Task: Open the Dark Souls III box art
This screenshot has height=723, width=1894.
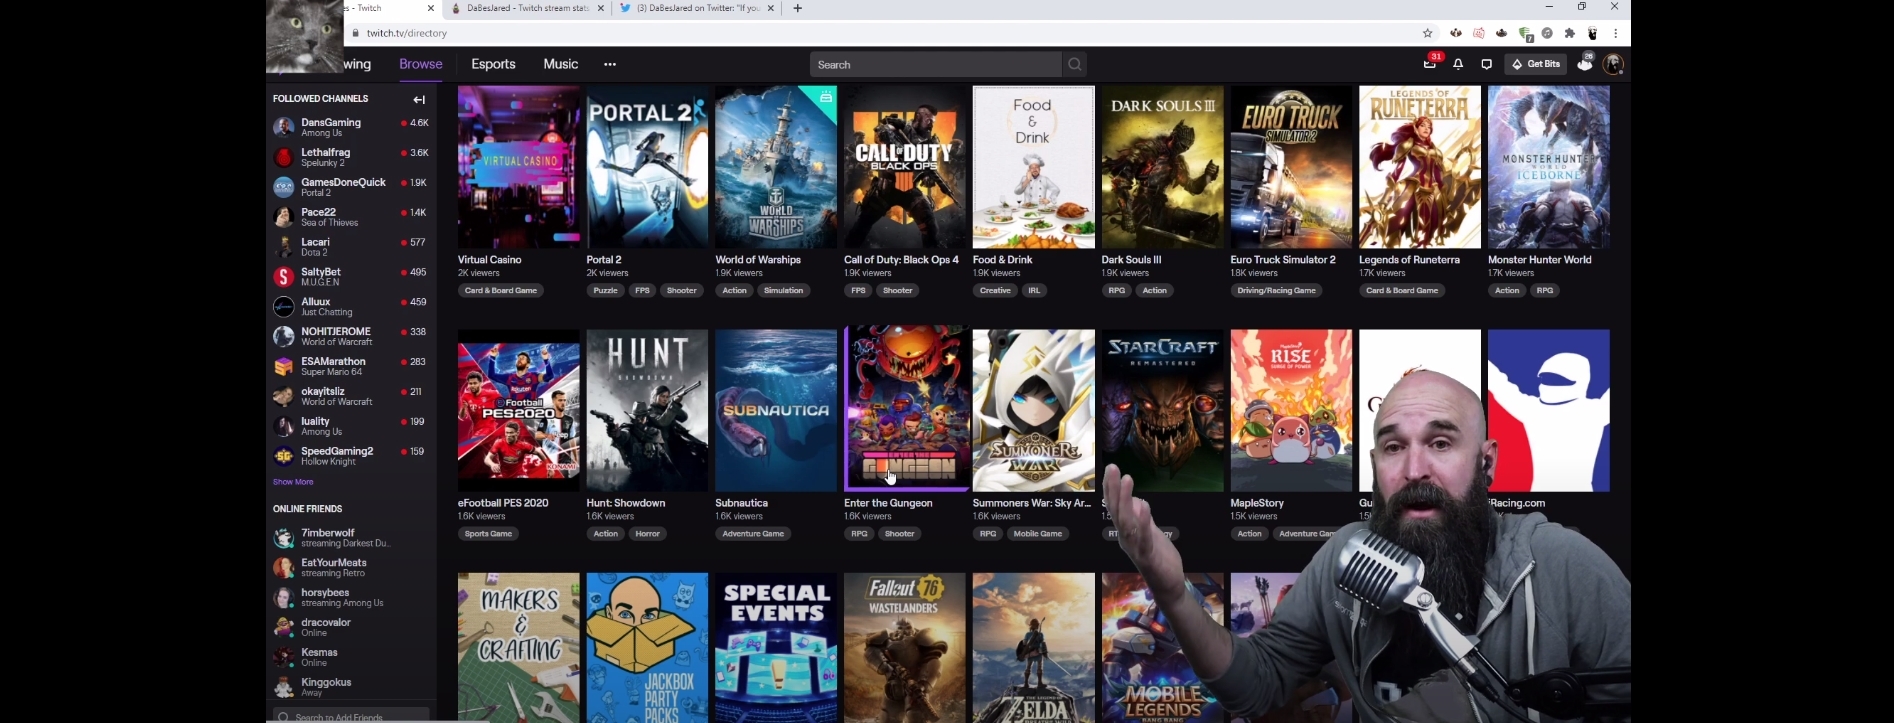Action: coord(1162,167)
